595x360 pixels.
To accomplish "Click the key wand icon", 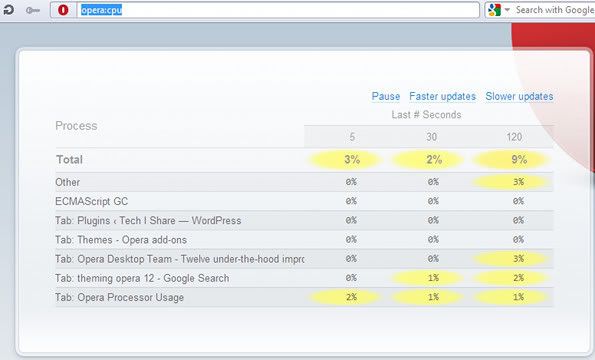I will (33, 10).
